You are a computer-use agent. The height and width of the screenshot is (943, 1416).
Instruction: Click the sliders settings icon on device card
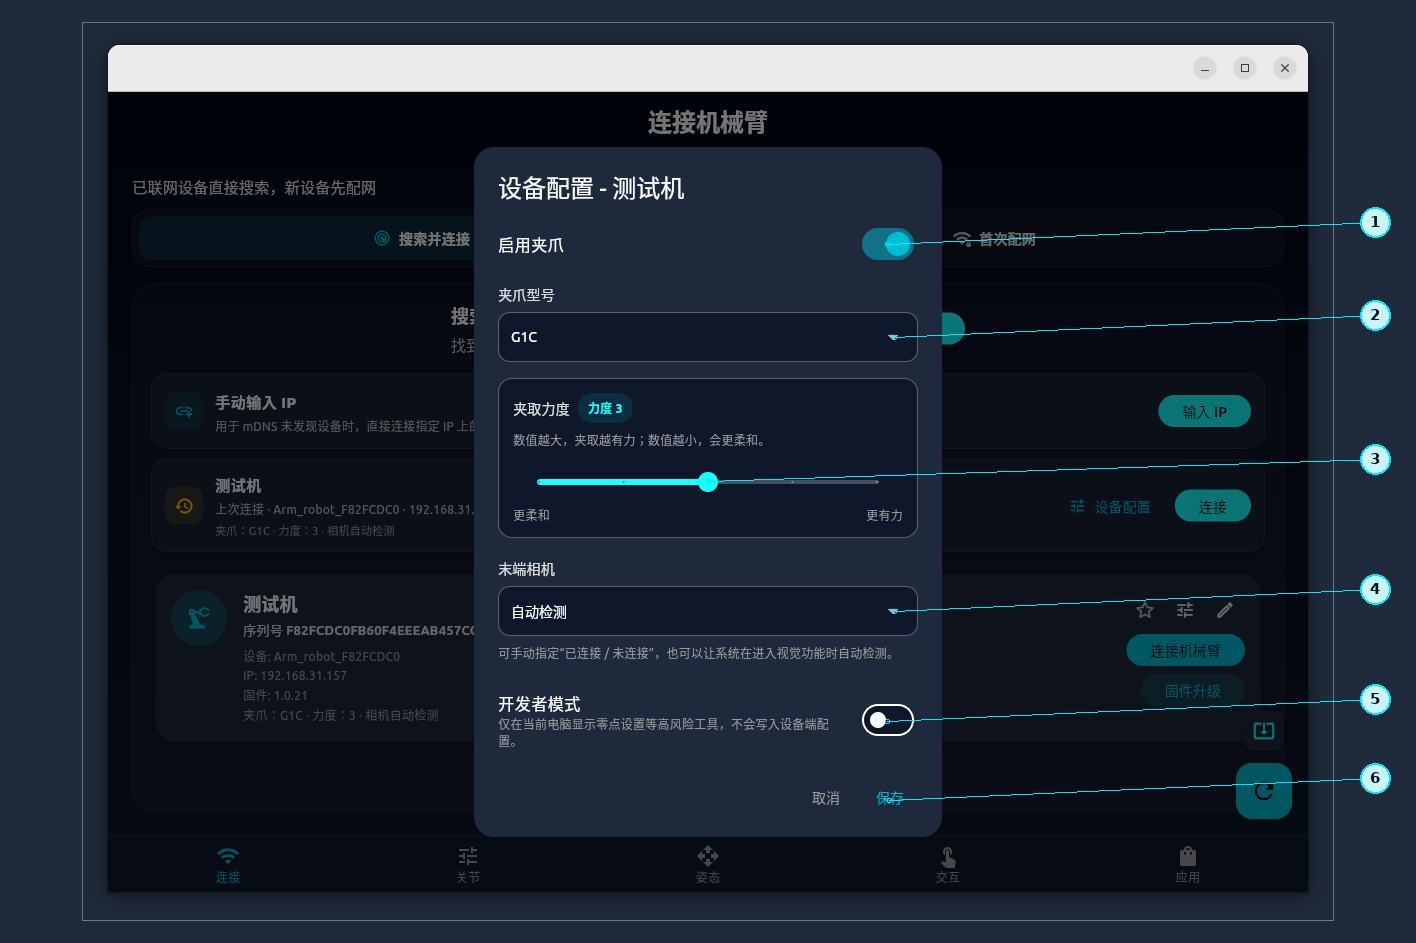pyautogui.click(x=1185, y=610)
